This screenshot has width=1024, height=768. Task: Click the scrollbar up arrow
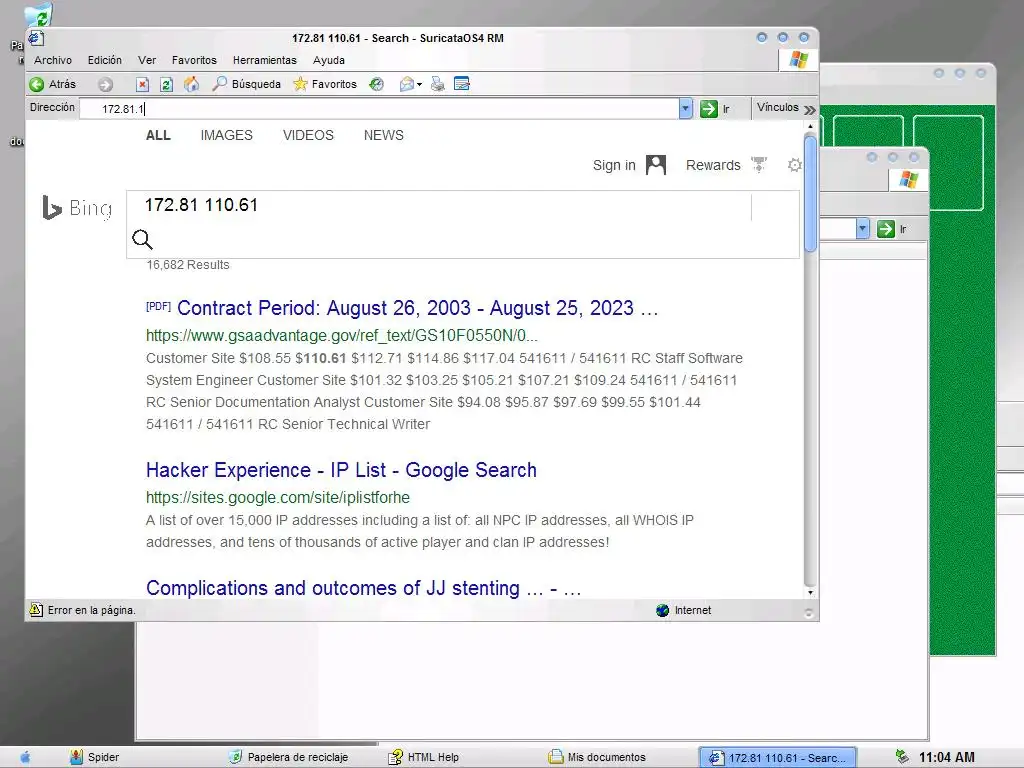(x=810, y=126)
